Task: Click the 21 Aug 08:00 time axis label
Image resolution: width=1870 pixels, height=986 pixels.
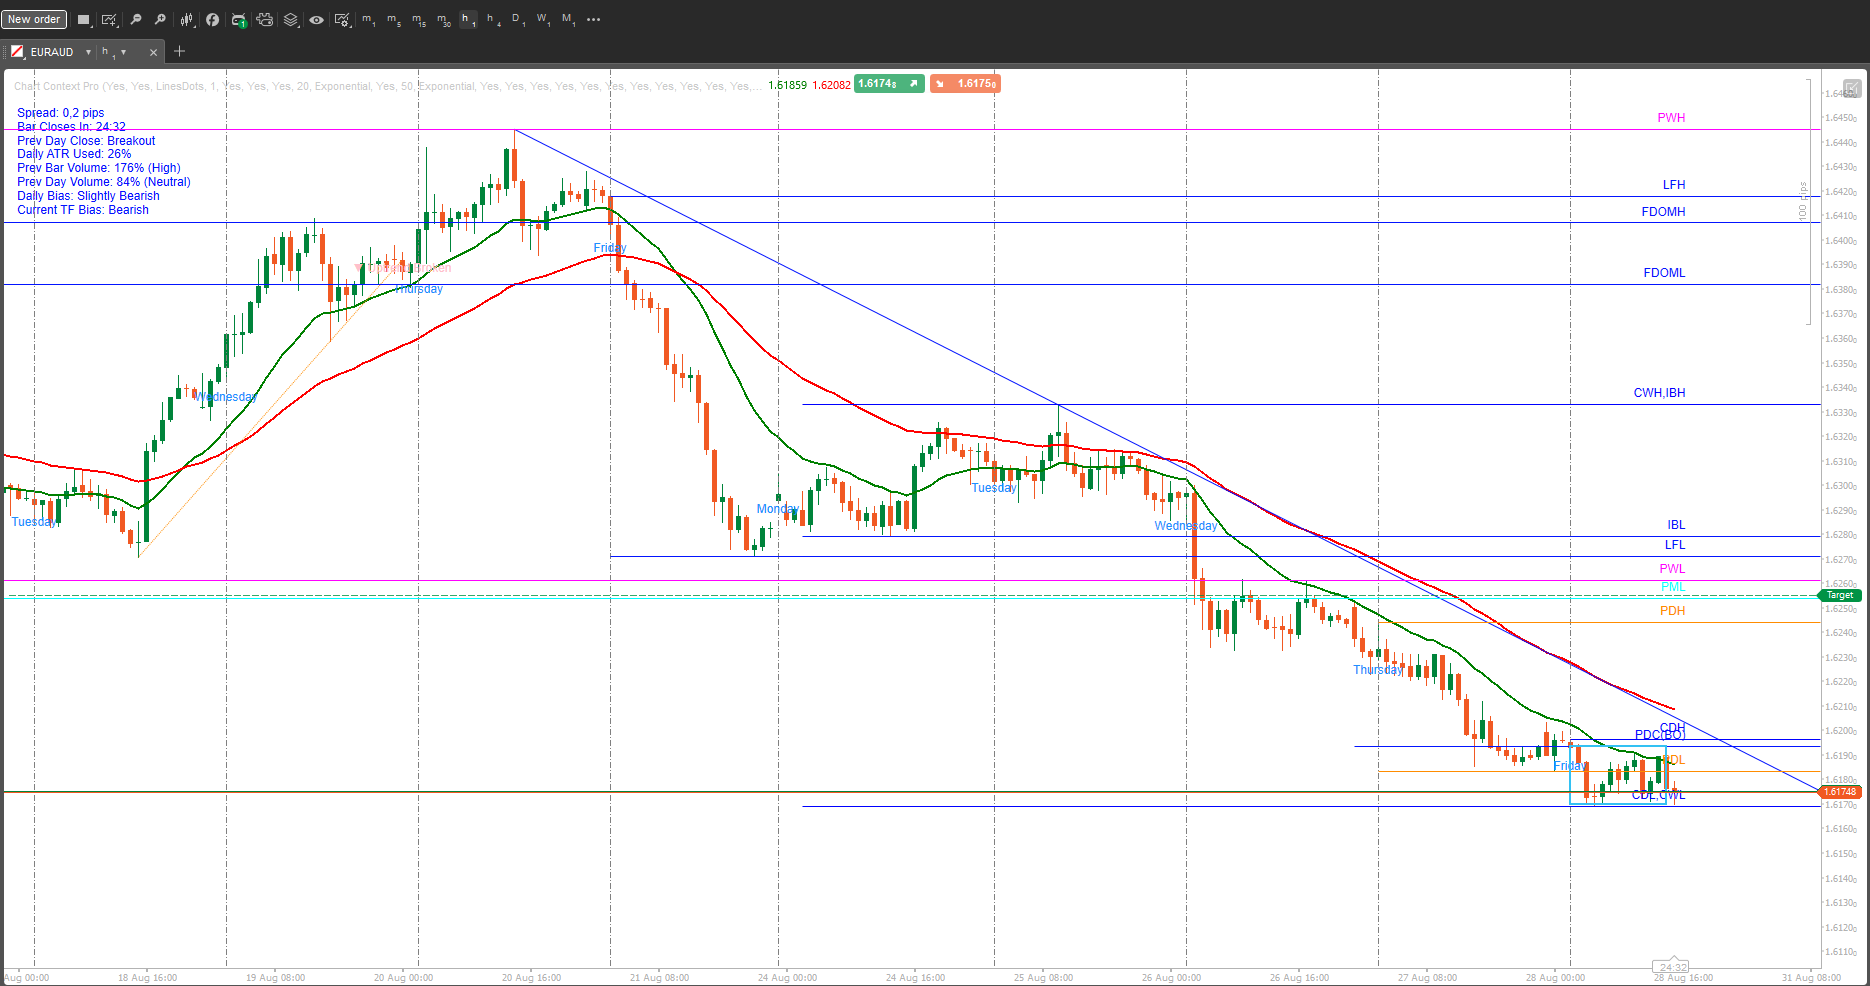Action: coord(659,977)
